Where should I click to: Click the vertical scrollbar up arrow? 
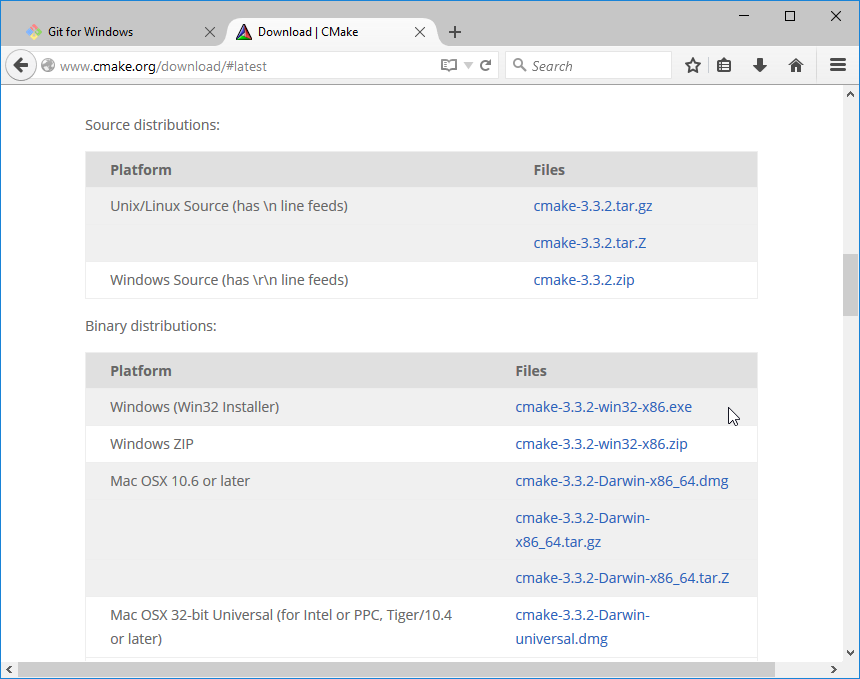point(850,94)
